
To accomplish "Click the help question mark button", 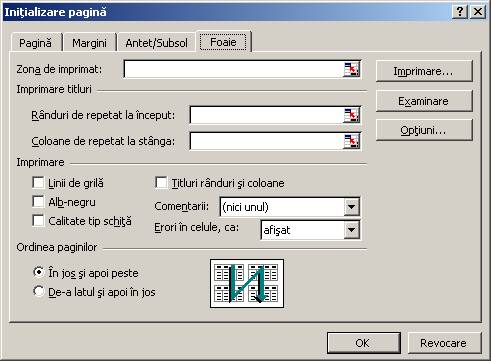I will [x=460, y=12].
